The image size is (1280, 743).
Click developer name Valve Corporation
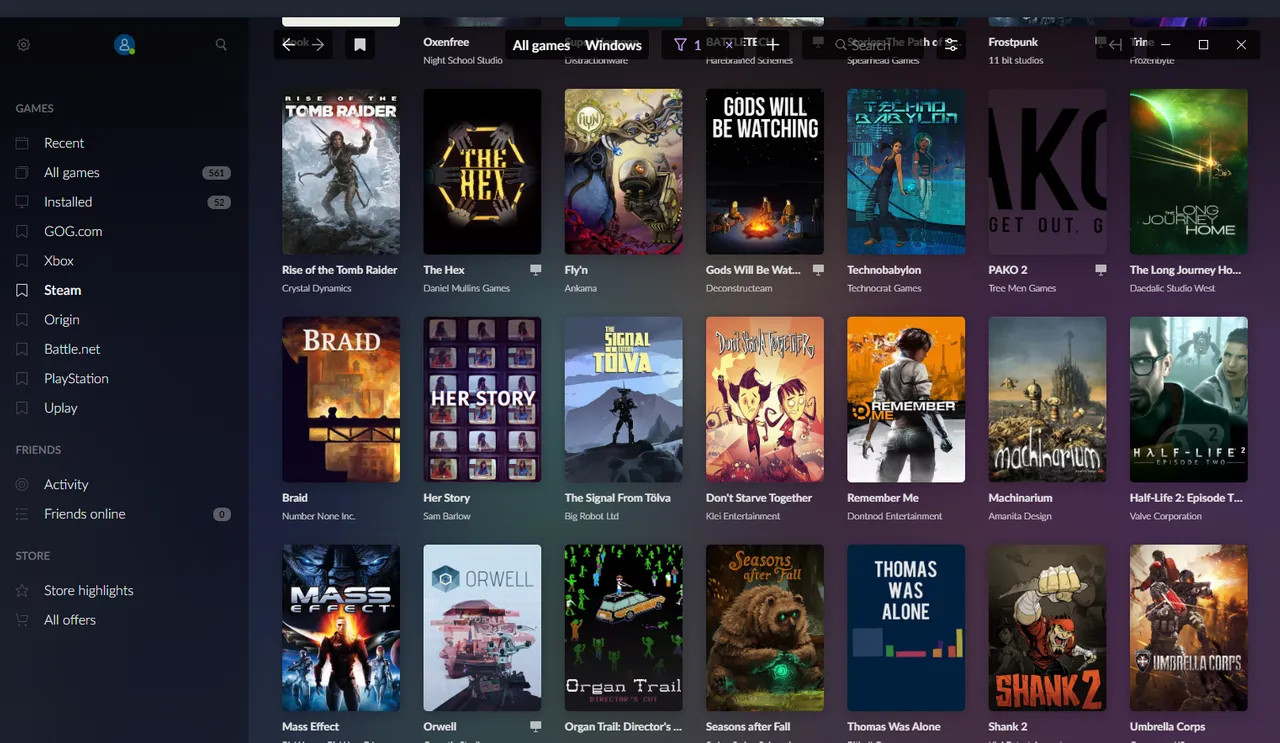click(1166, 517)
